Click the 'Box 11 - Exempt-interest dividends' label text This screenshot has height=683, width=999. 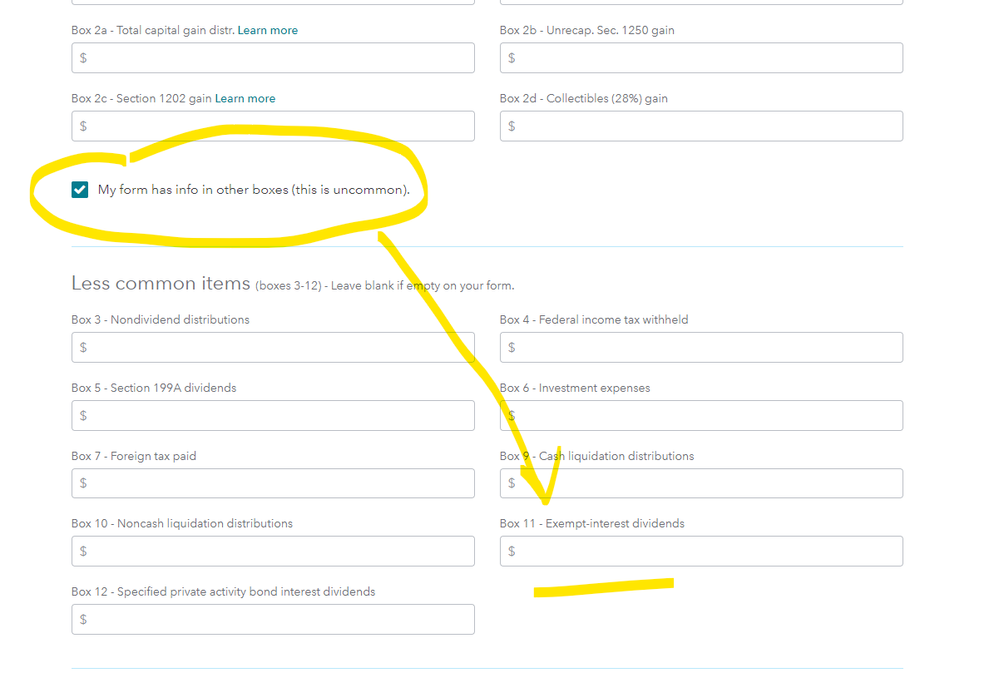click(592, 524)
